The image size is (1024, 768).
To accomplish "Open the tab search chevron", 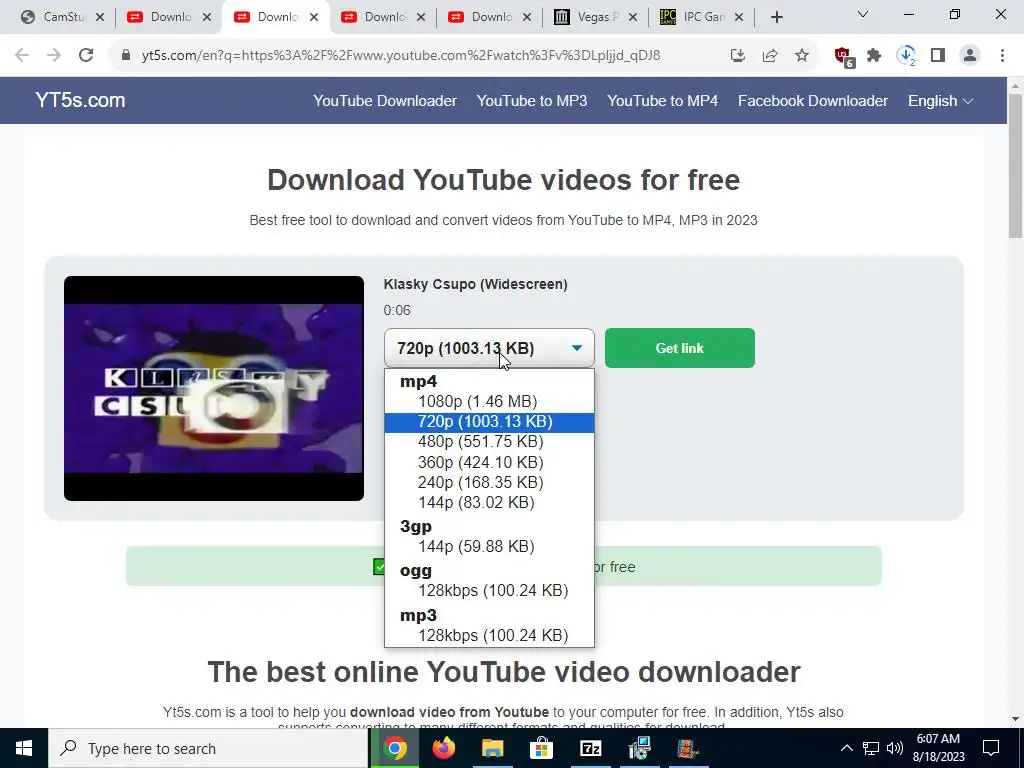I will pyautogui.click(x=863, y=14).
